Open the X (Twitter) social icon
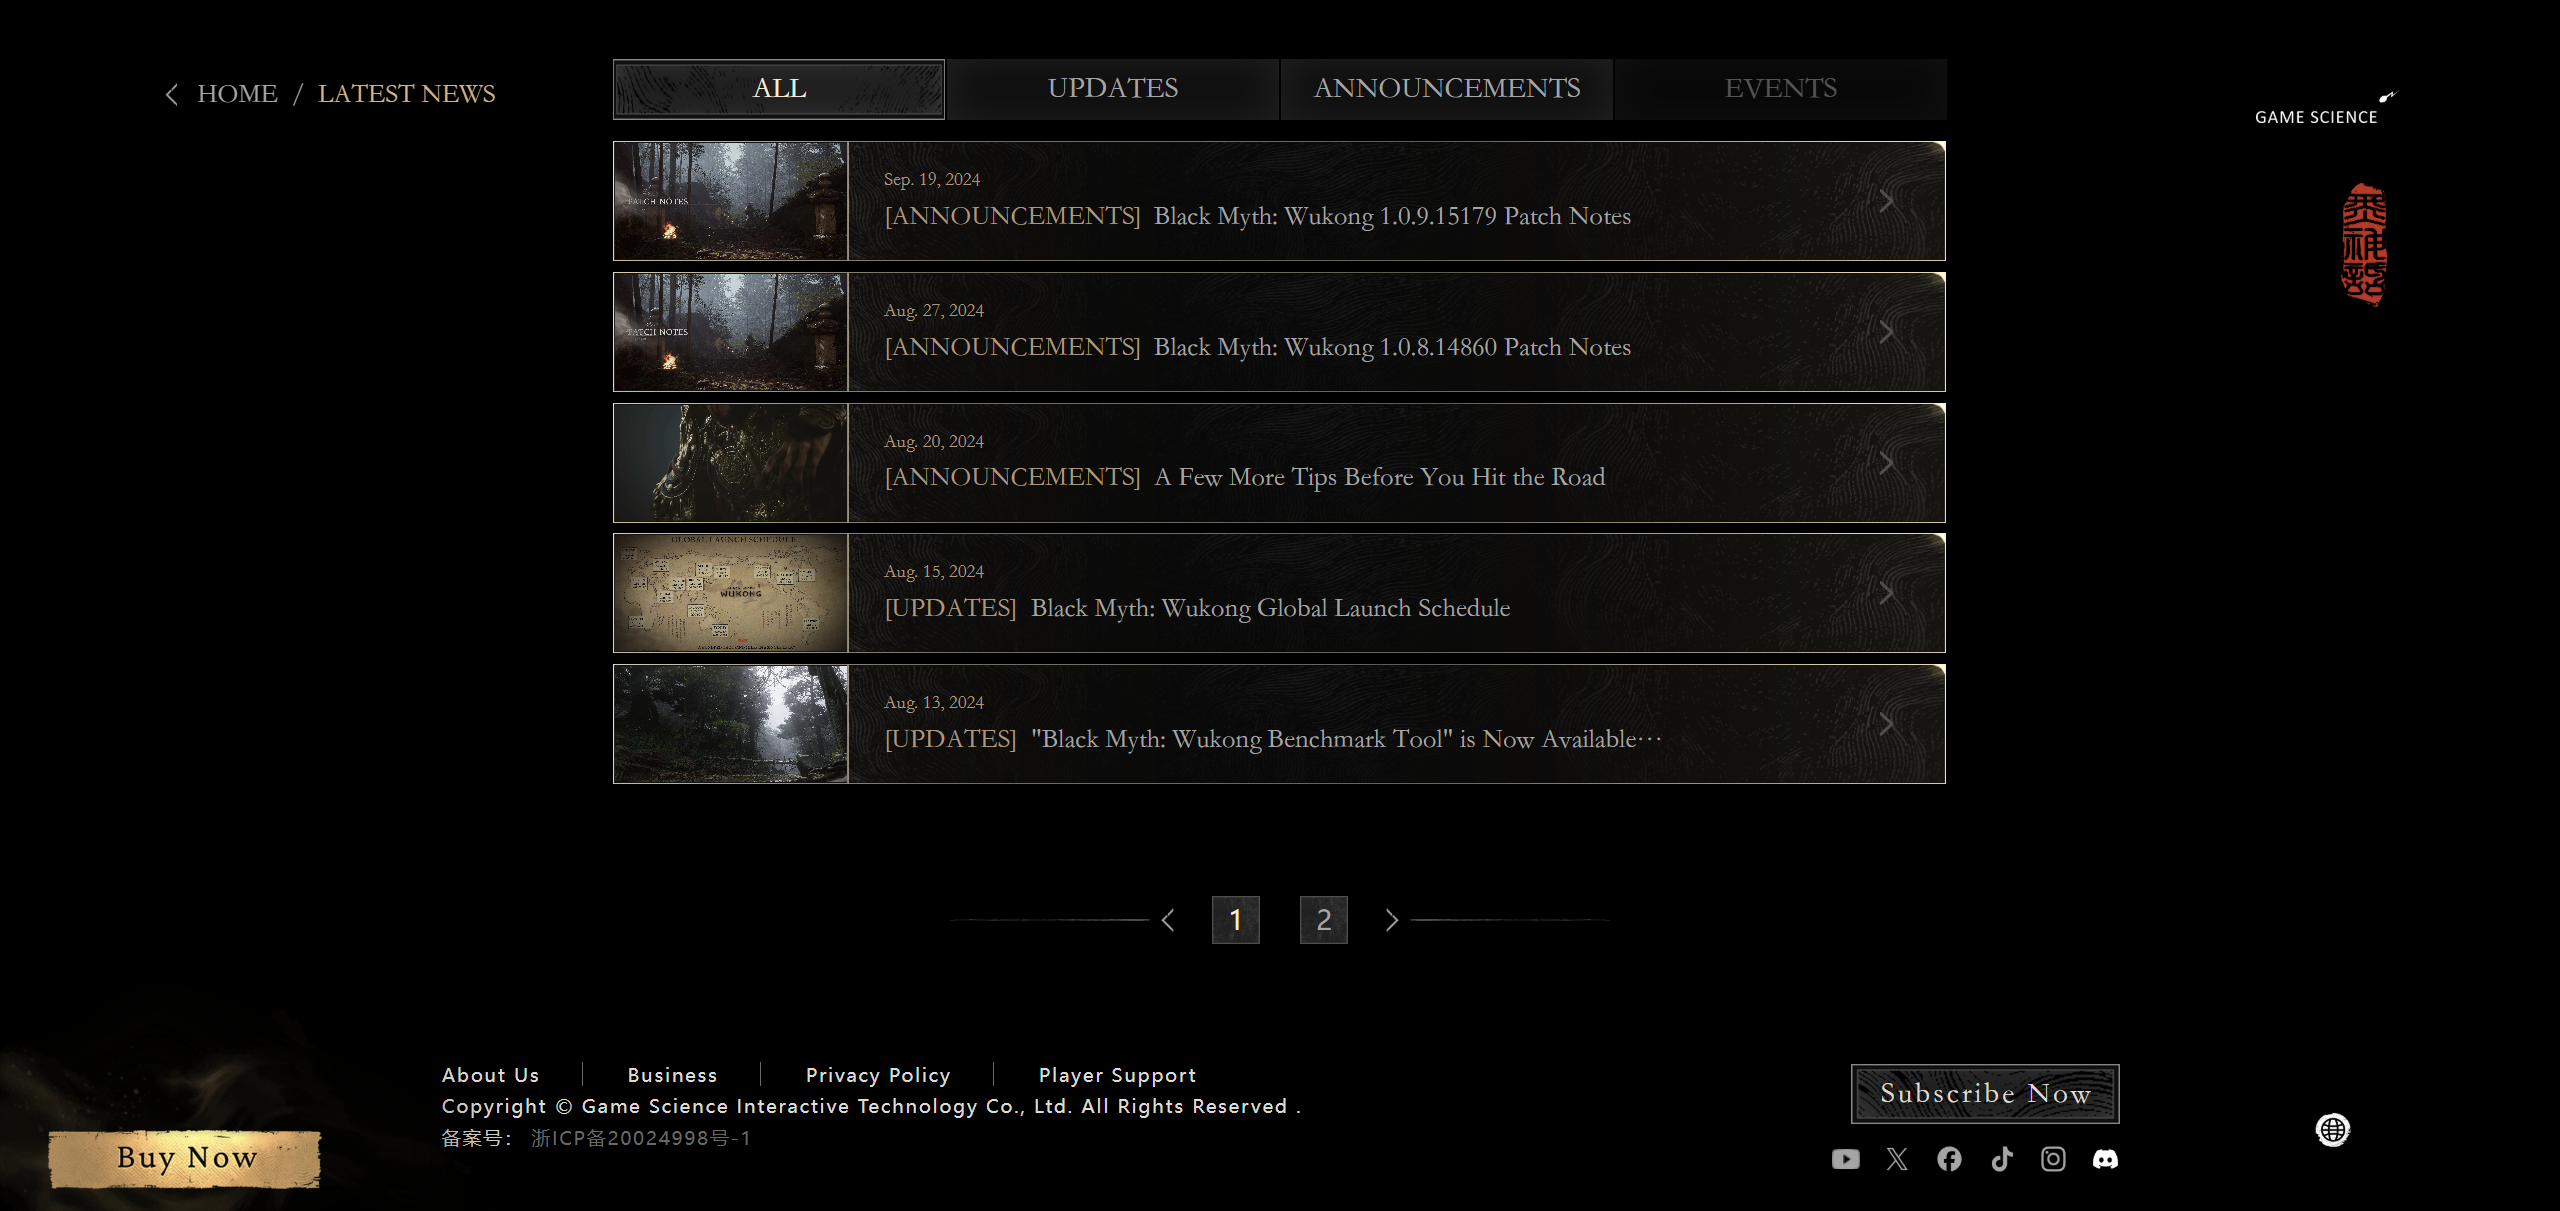The image size is (2560, 1211). (1897, 1159)
